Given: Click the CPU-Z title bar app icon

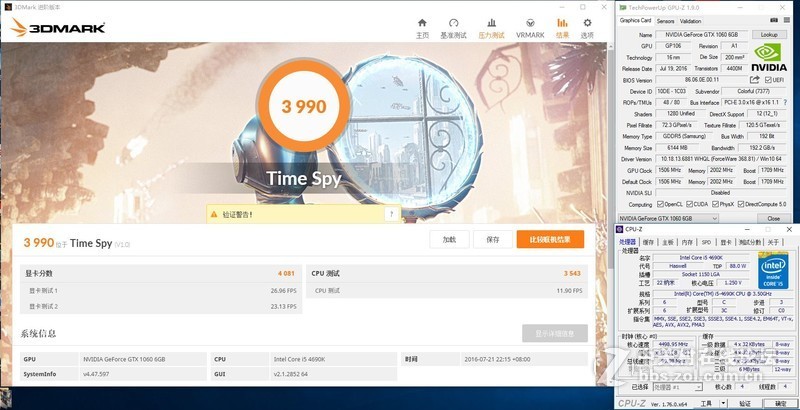Looking at the screenshot, I should pyautogui.click(x=620, y=229).
